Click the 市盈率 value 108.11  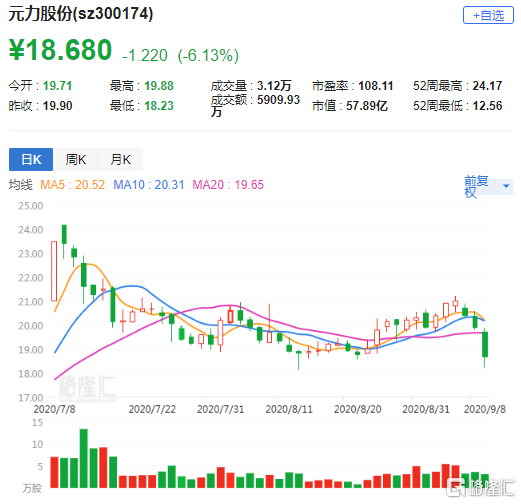click(x=376, y=86)
